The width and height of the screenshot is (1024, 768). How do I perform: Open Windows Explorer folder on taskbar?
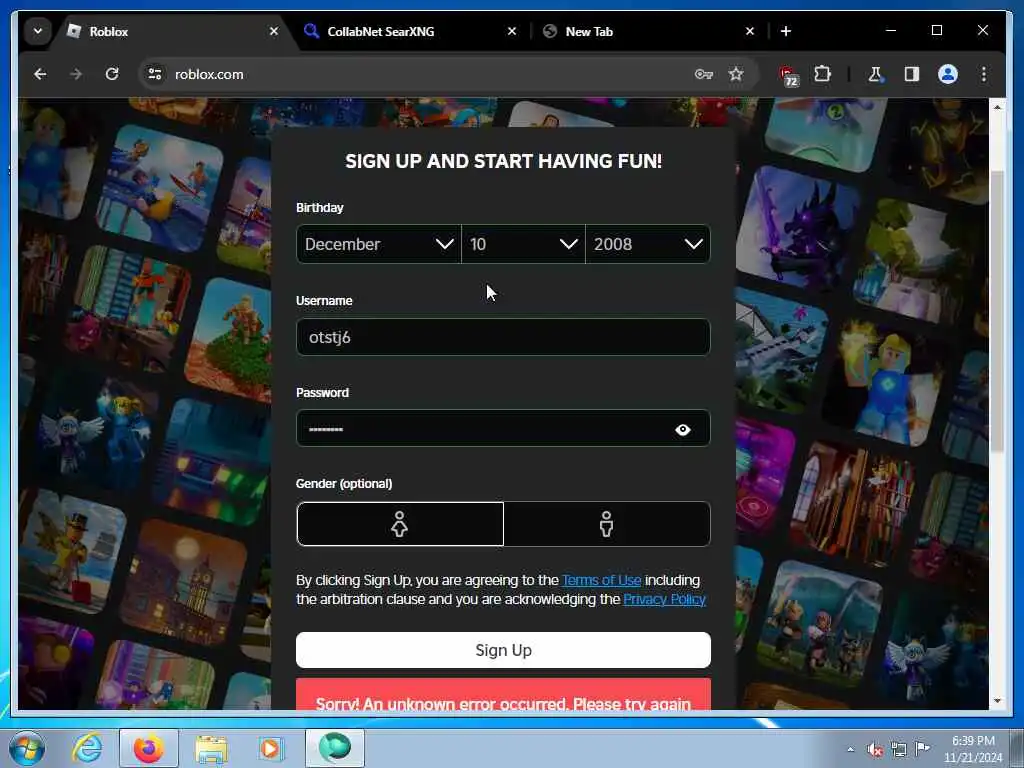tap(210, 748)
